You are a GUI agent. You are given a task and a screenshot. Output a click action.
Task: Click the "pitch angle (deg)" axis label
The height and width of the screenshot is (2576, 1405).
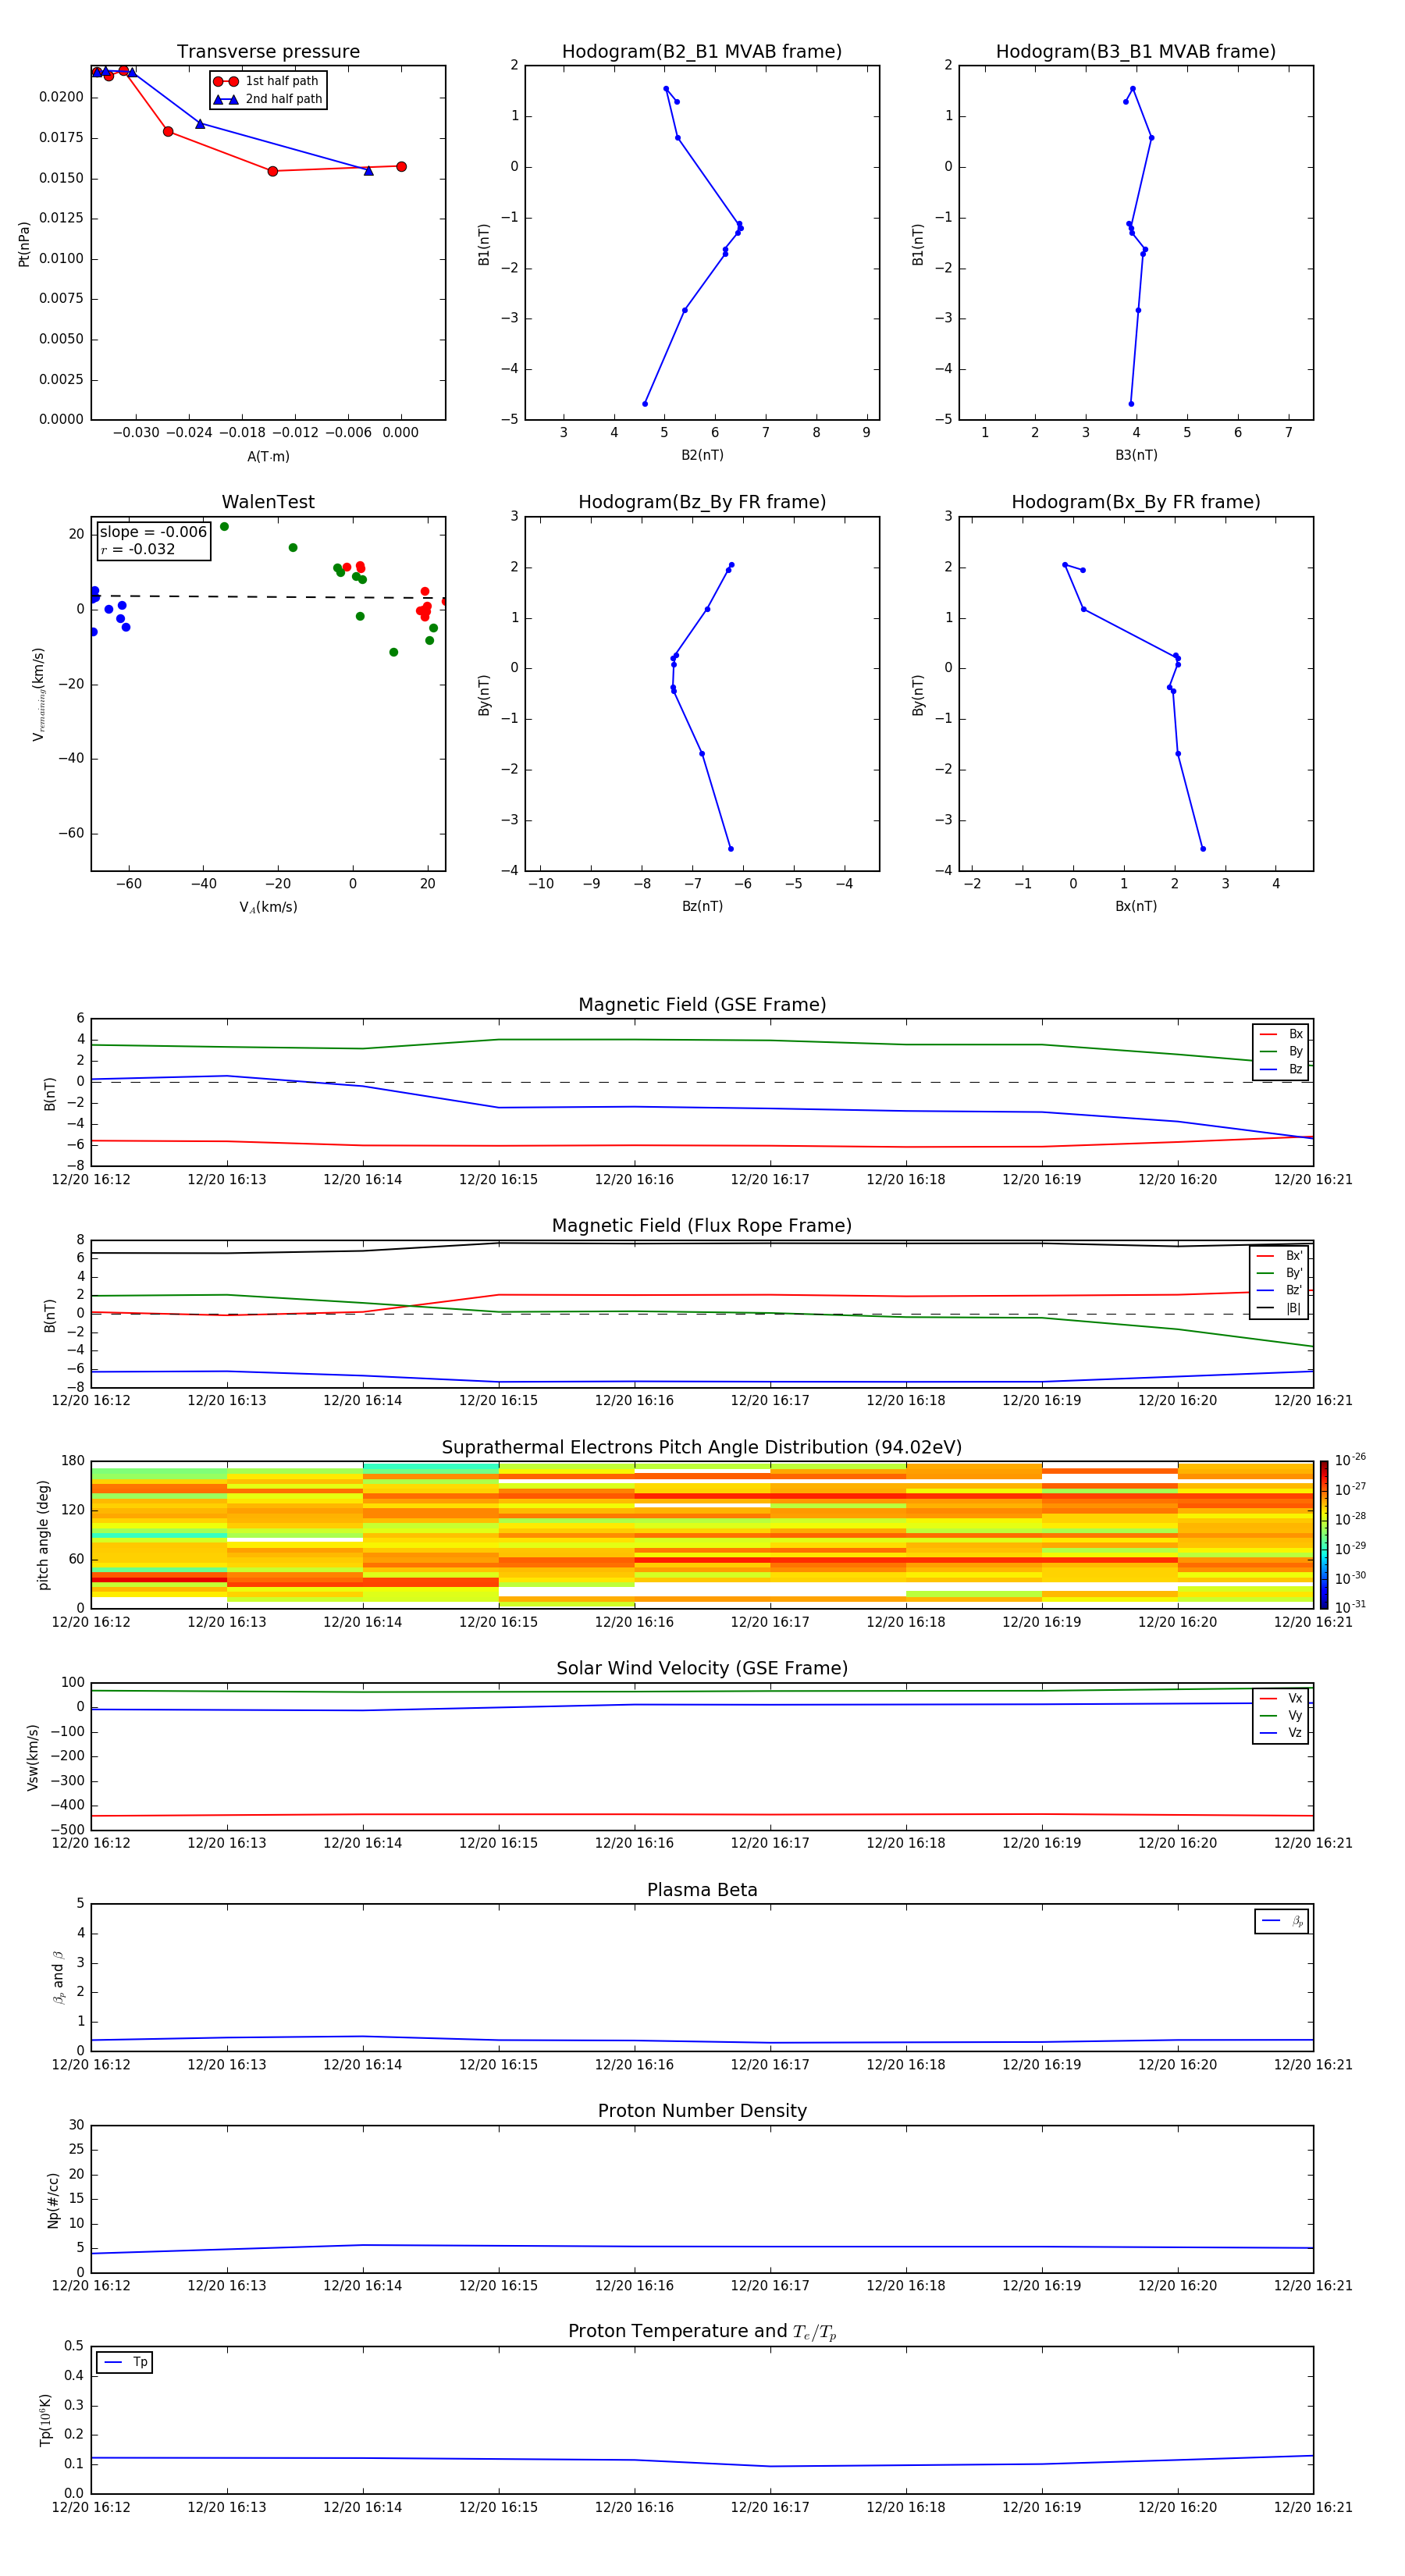[x=43, y=1535]
